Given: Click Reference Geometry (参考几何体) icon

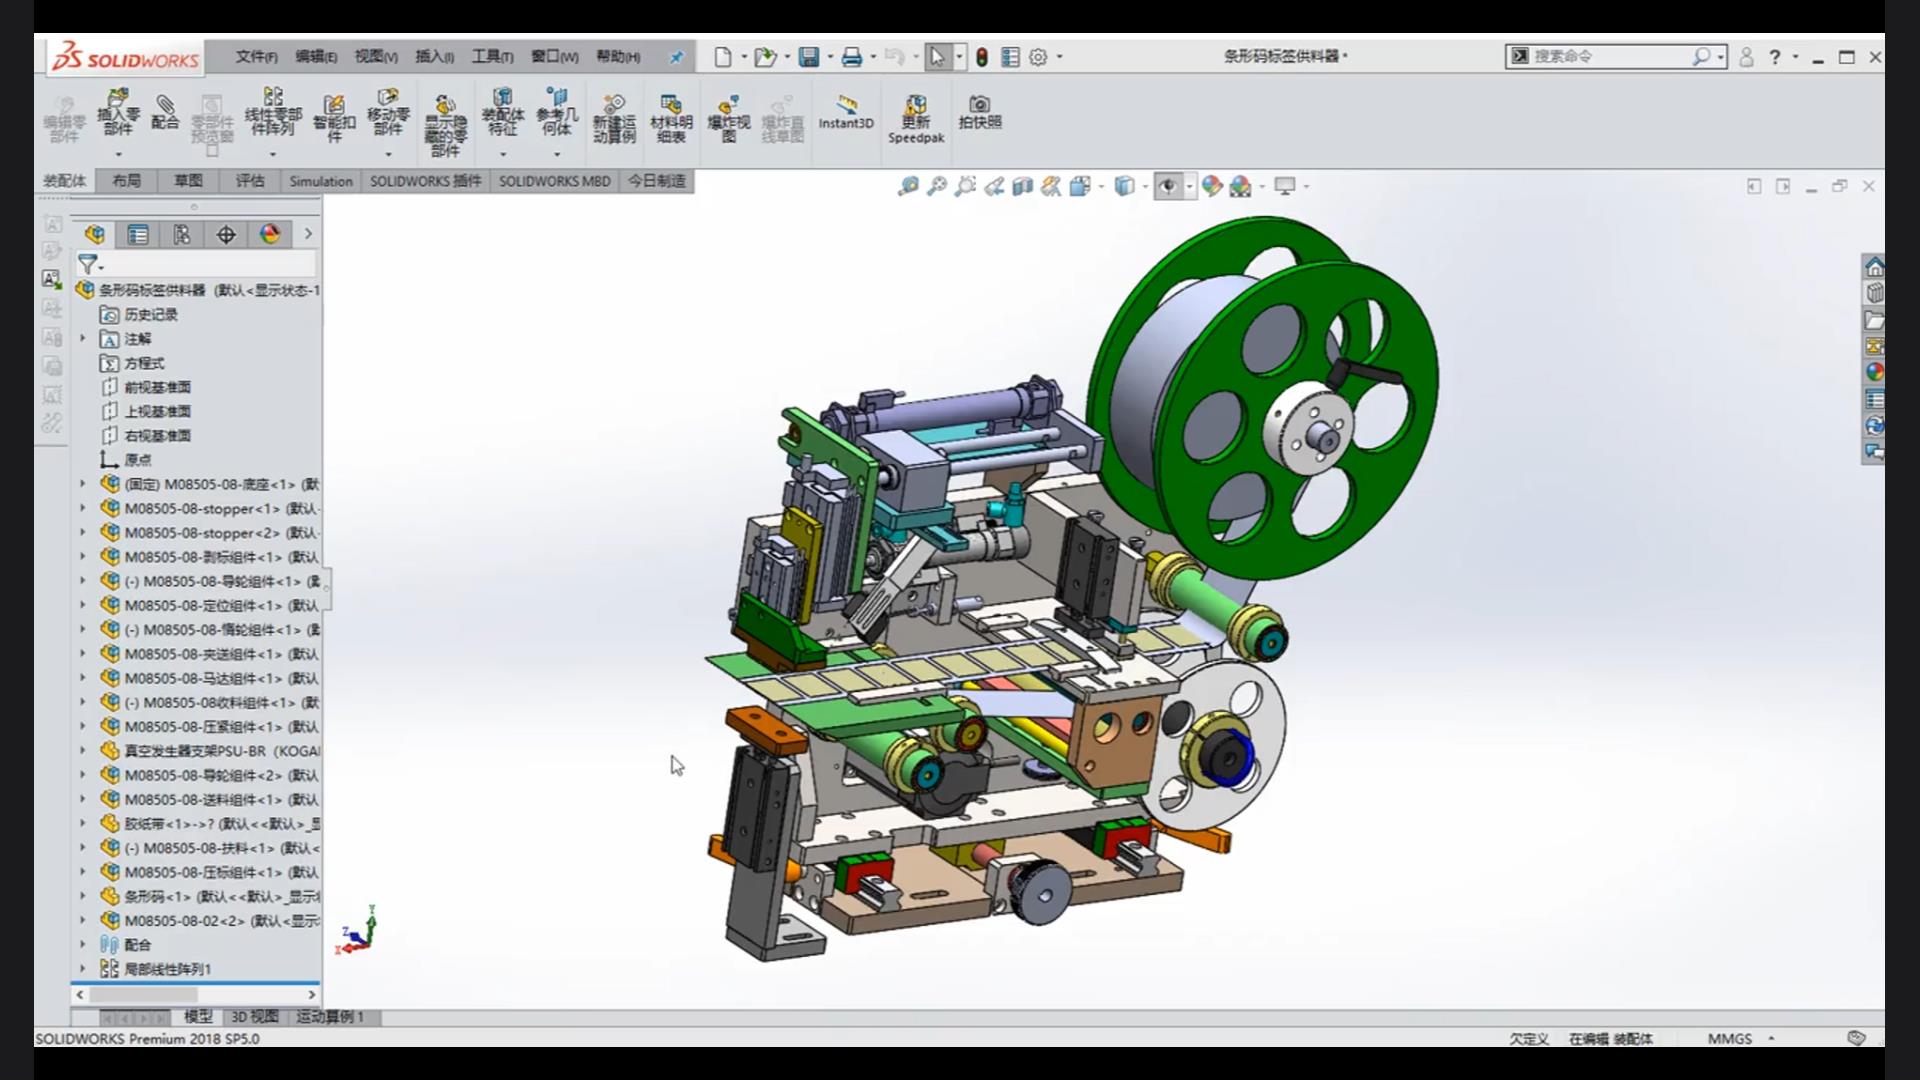Looking at the screenshot, I should pyautogui.click(x=557, y=112).
